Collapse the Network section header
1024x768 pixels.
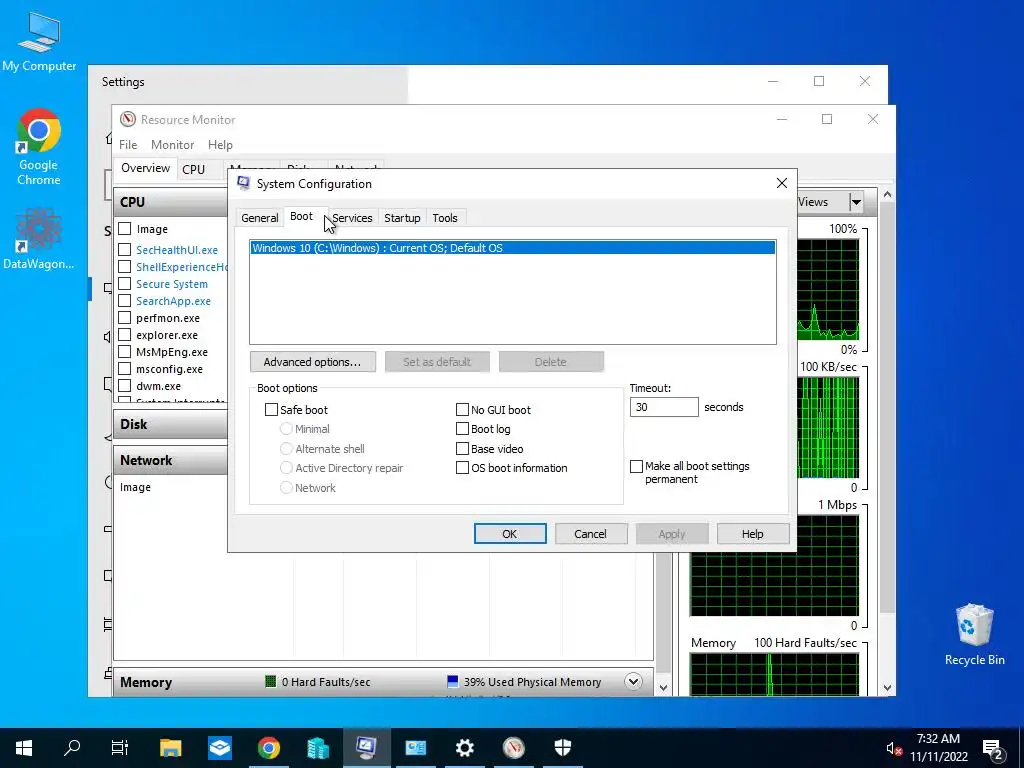[x=170, y=460]
